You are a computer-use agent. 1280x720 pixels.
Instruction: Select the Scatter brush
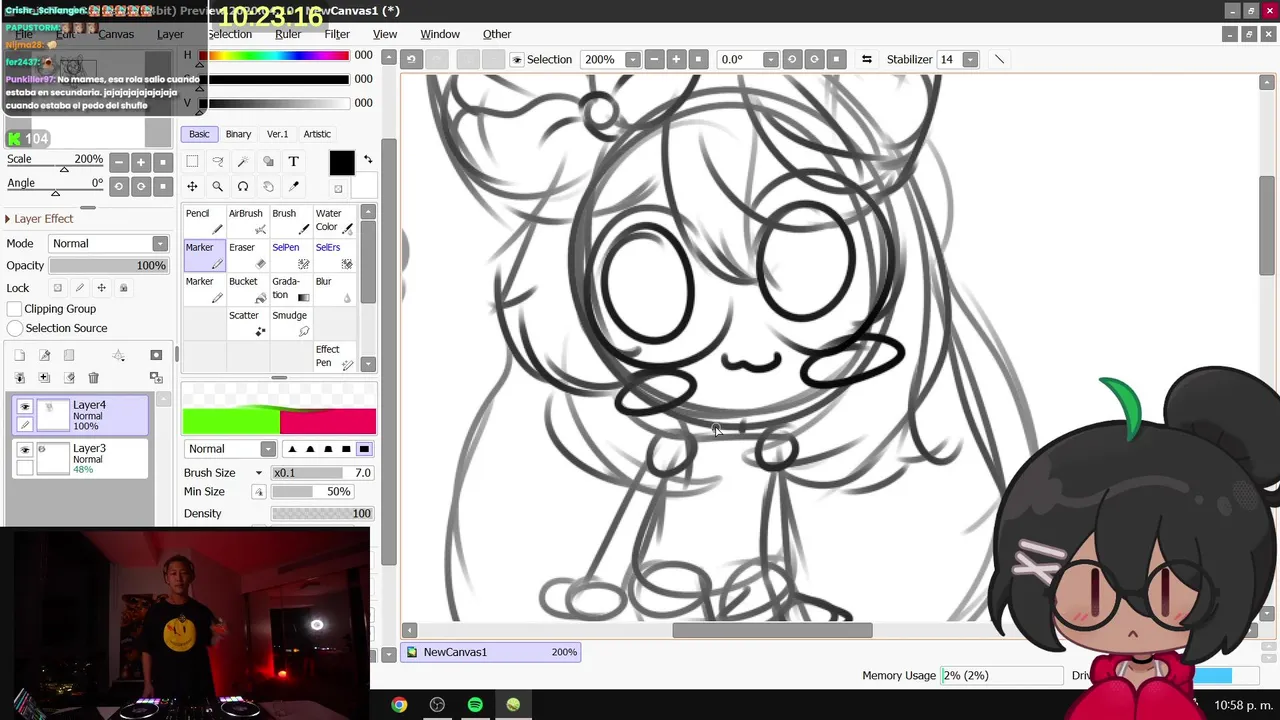(248, 323)
